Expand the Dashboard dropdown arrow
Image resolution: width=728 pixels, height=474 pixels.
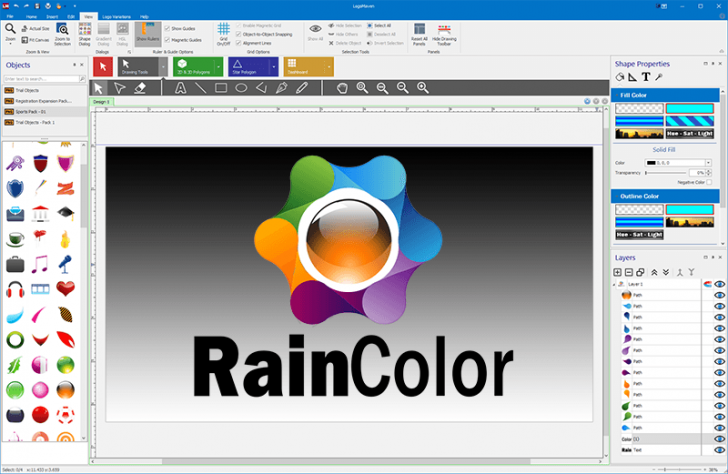(x=329, y=67)
